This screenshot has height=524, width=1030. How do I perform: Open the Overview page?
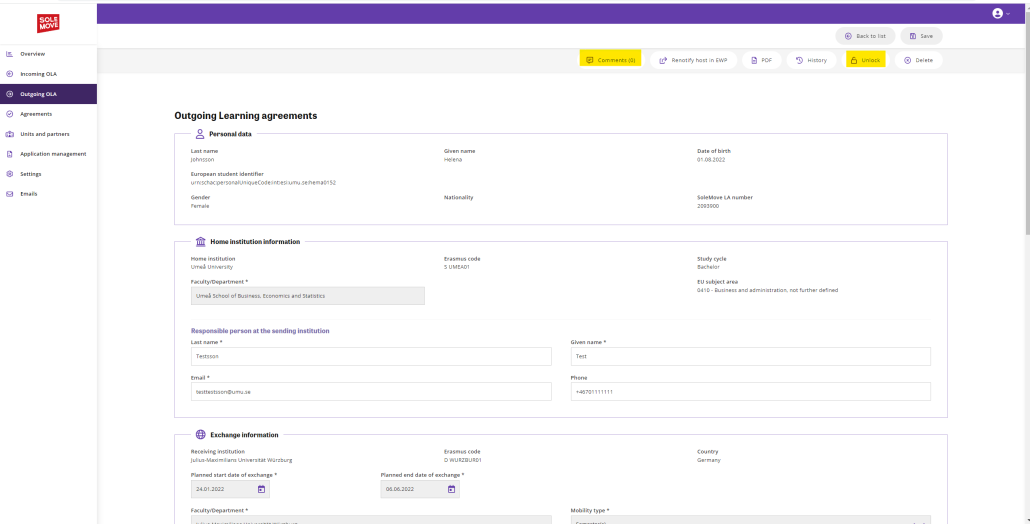tap(49, 54)
